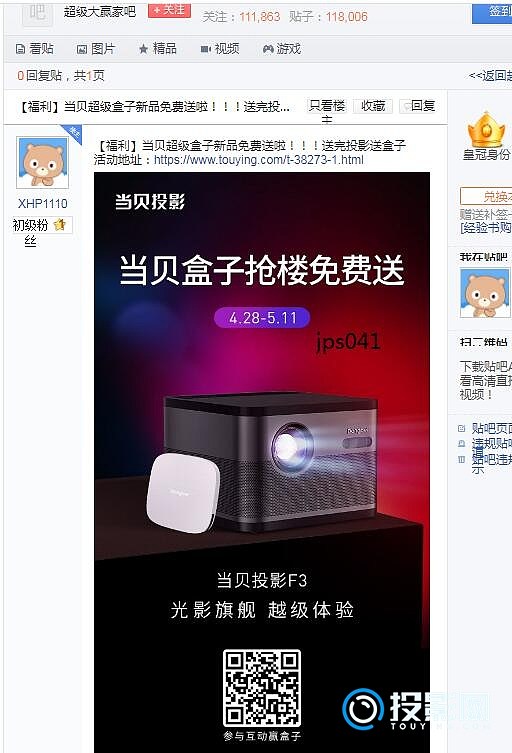Open the 看贴 tab
512x753 pixels.
[35, 49]
